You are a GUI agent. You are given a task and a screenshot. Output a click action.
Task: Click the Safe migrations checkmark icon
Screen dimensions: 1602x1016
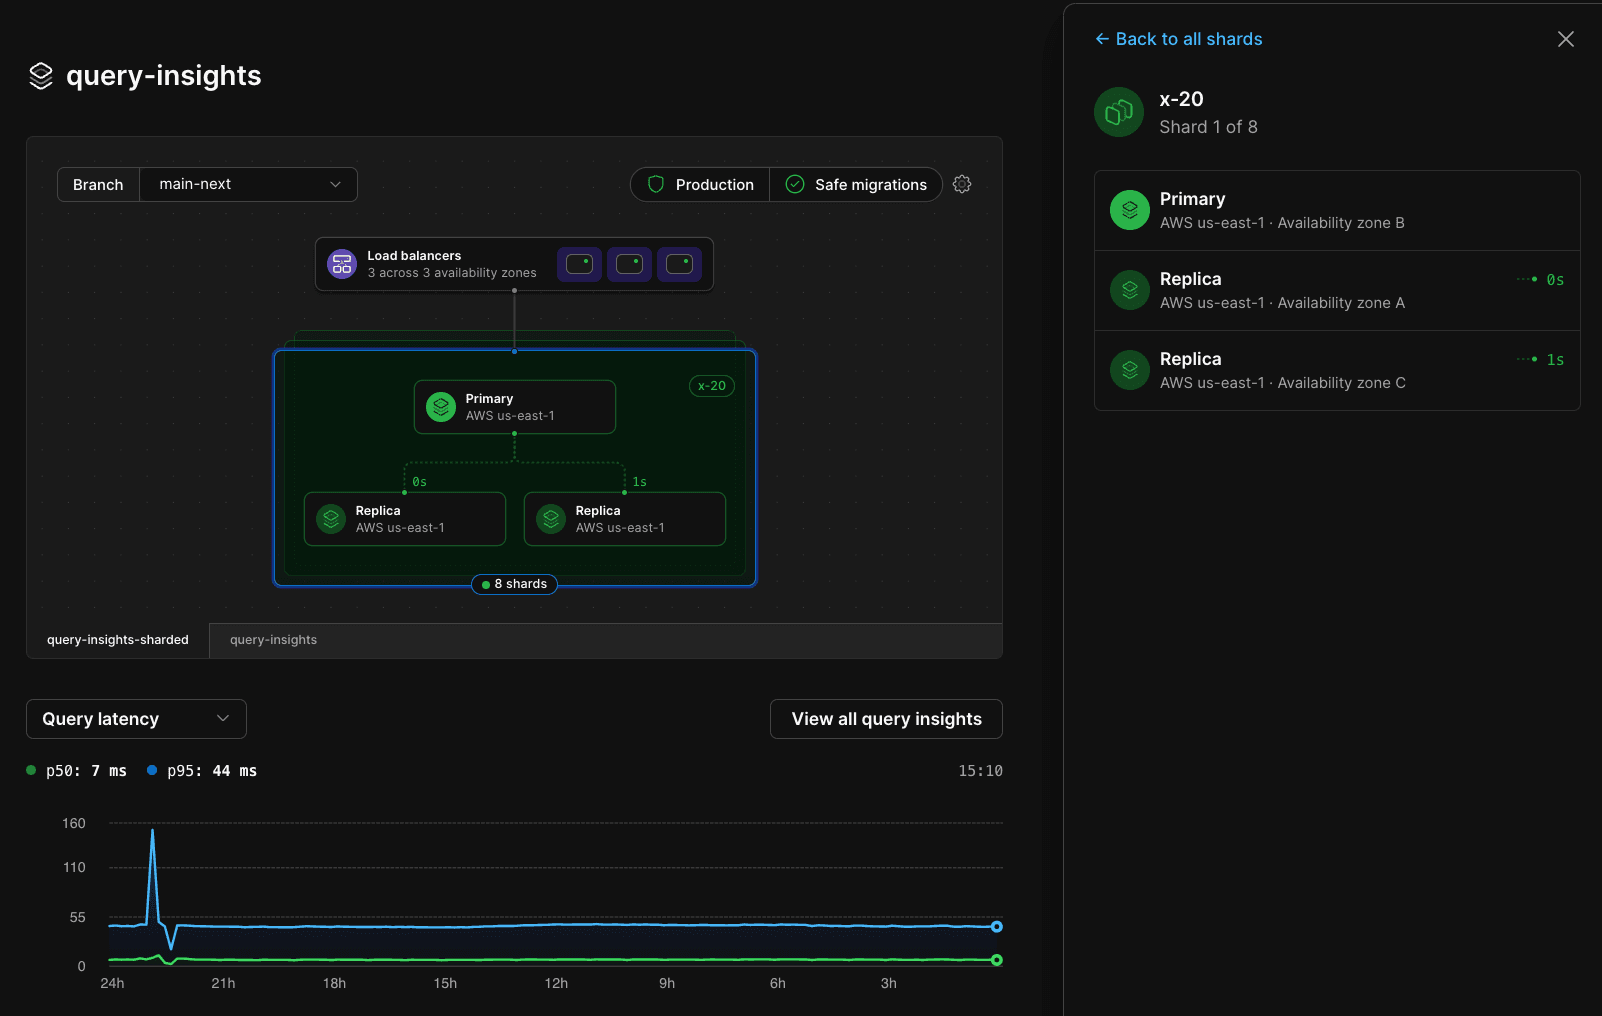795,184
